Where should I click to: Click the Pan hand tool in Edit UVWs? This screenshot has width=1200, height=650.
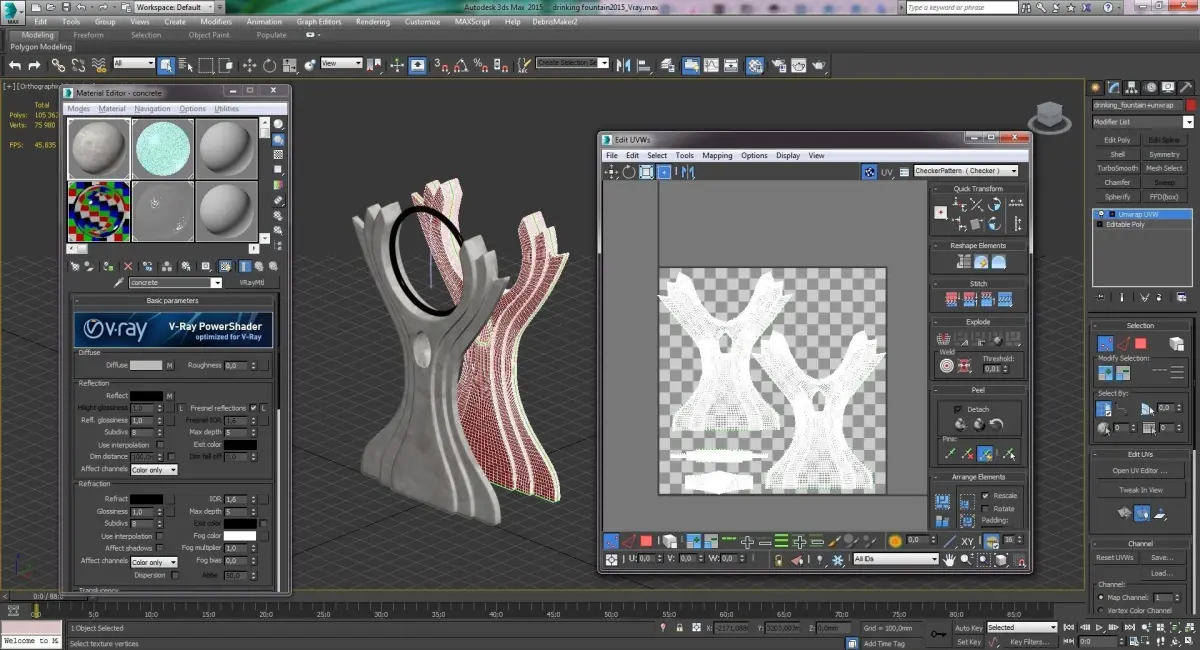point(948,559)
